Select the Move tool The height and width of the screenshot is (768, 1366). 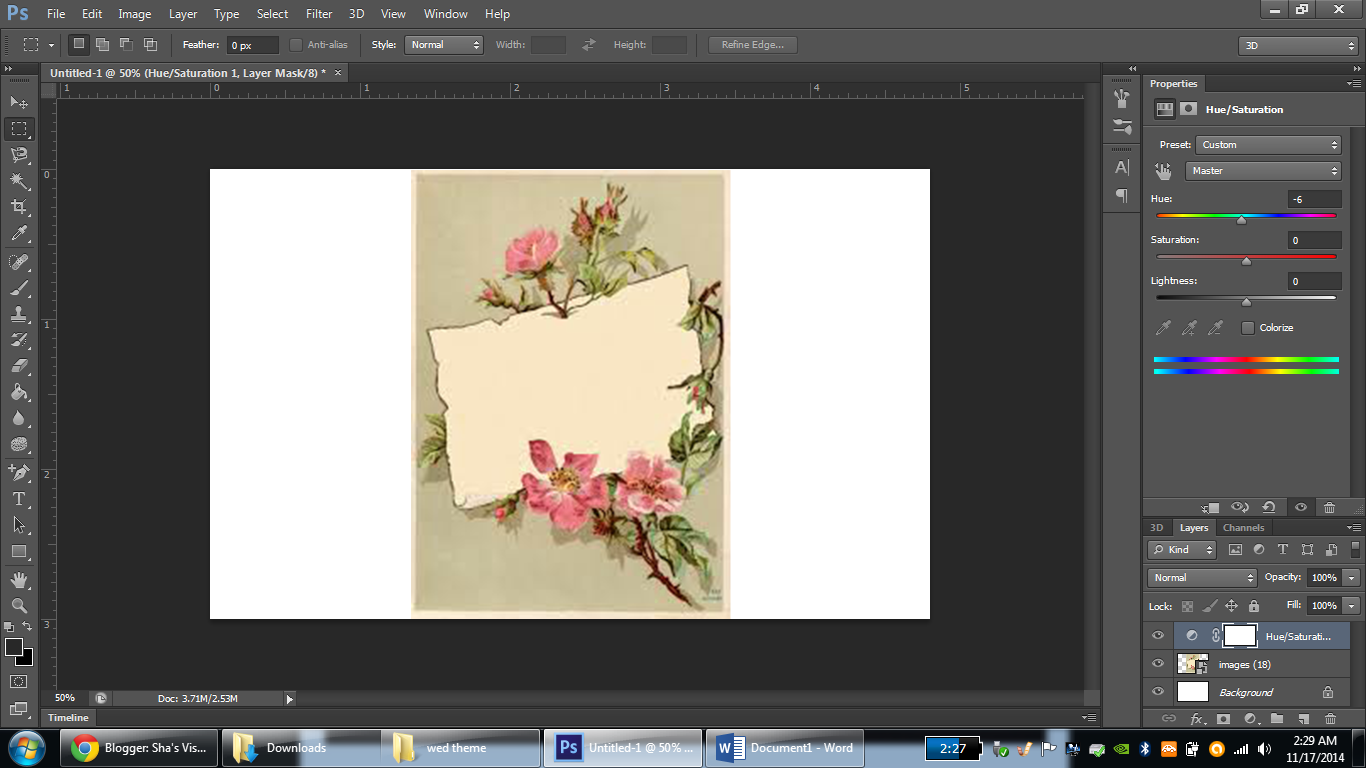(x=19, y=102)
